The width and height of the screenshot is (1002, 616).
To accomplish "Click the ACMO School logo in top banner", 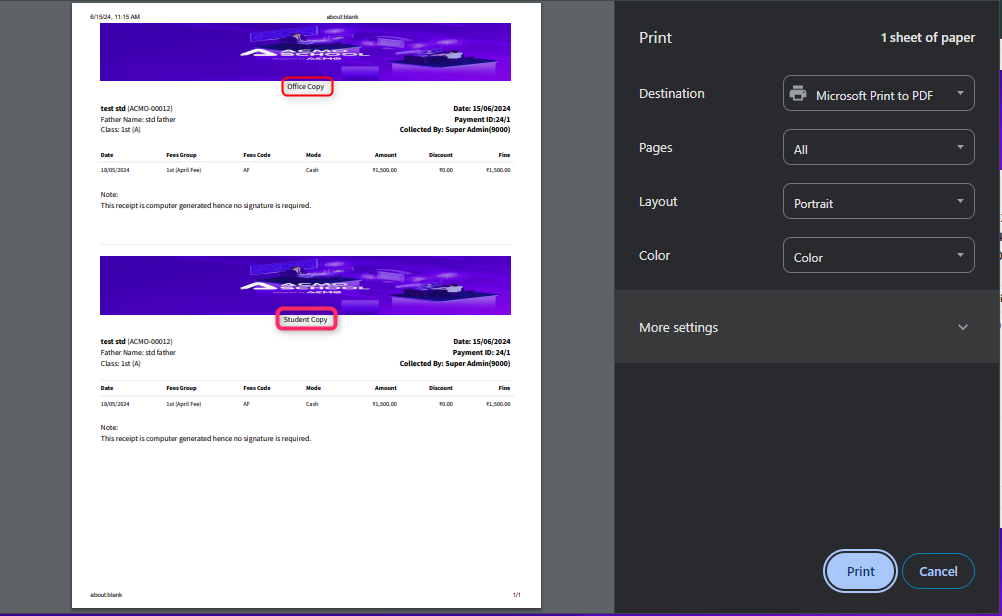I will (x=305, y=53).
